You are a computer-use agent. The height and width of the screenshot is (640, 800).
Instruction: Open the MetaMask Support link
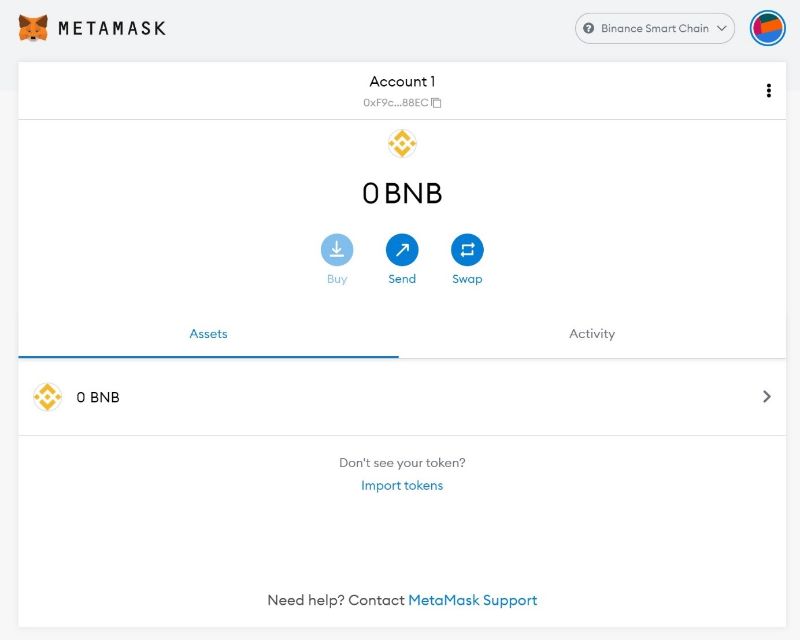472,600
